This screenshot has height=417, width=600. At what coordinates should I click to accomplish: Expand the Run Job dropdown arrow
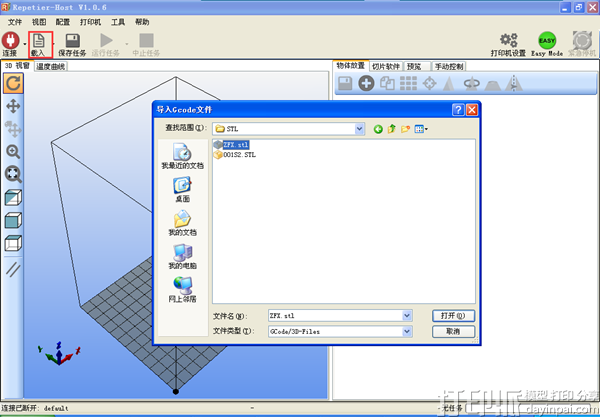127,43
